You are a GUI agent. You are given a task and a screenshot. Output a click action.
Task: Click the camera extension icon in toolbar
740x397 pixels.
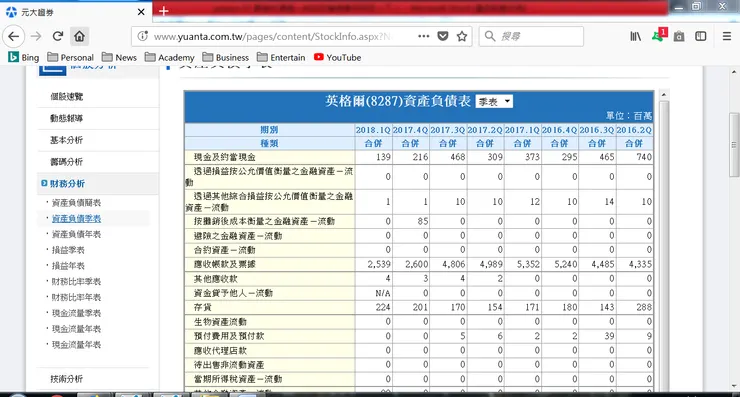pos(679,36)
